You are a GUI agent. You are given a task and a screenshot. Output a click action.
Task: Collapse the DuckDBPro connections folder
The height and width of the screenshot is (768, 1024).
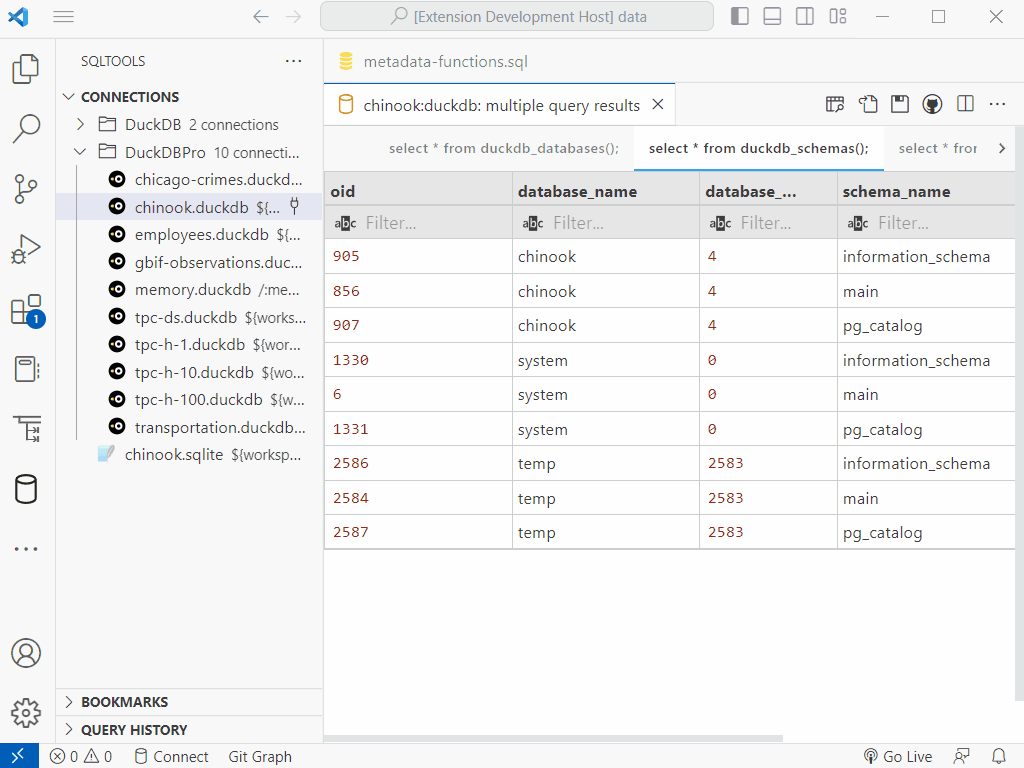click(81, 153)
